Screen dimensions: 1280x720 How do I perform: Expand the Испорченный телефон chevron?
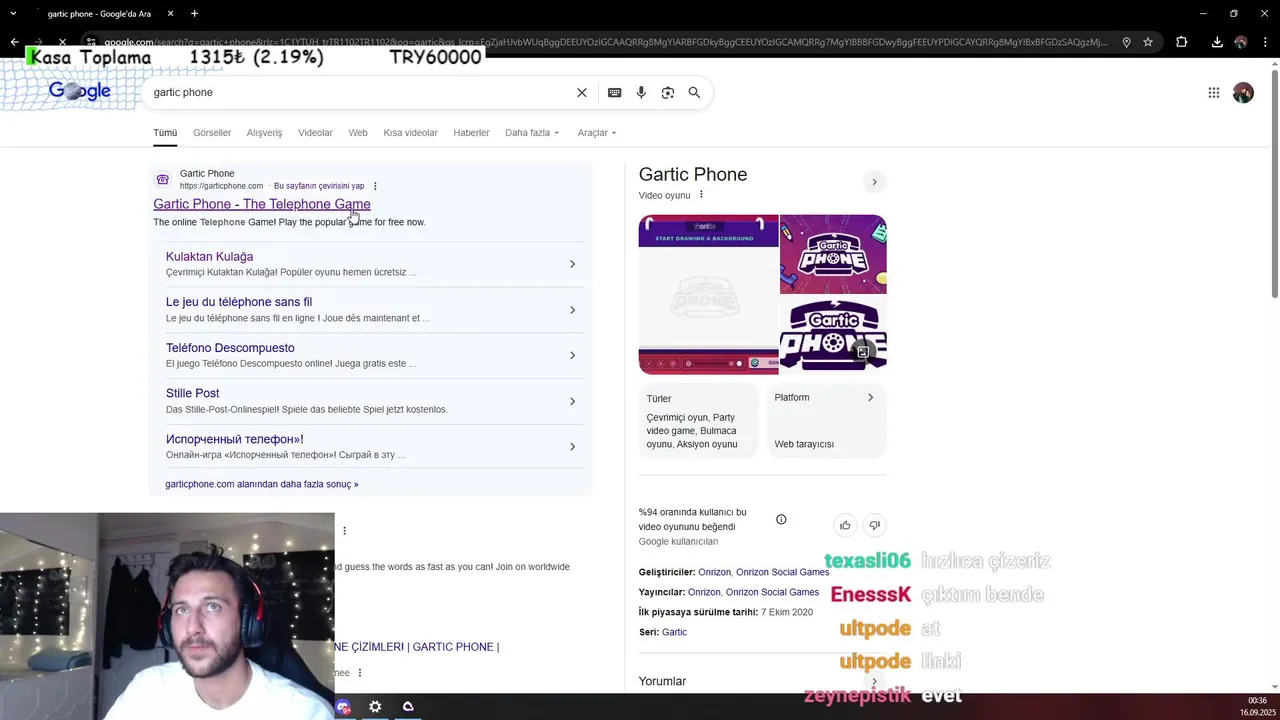click(572, 447)
